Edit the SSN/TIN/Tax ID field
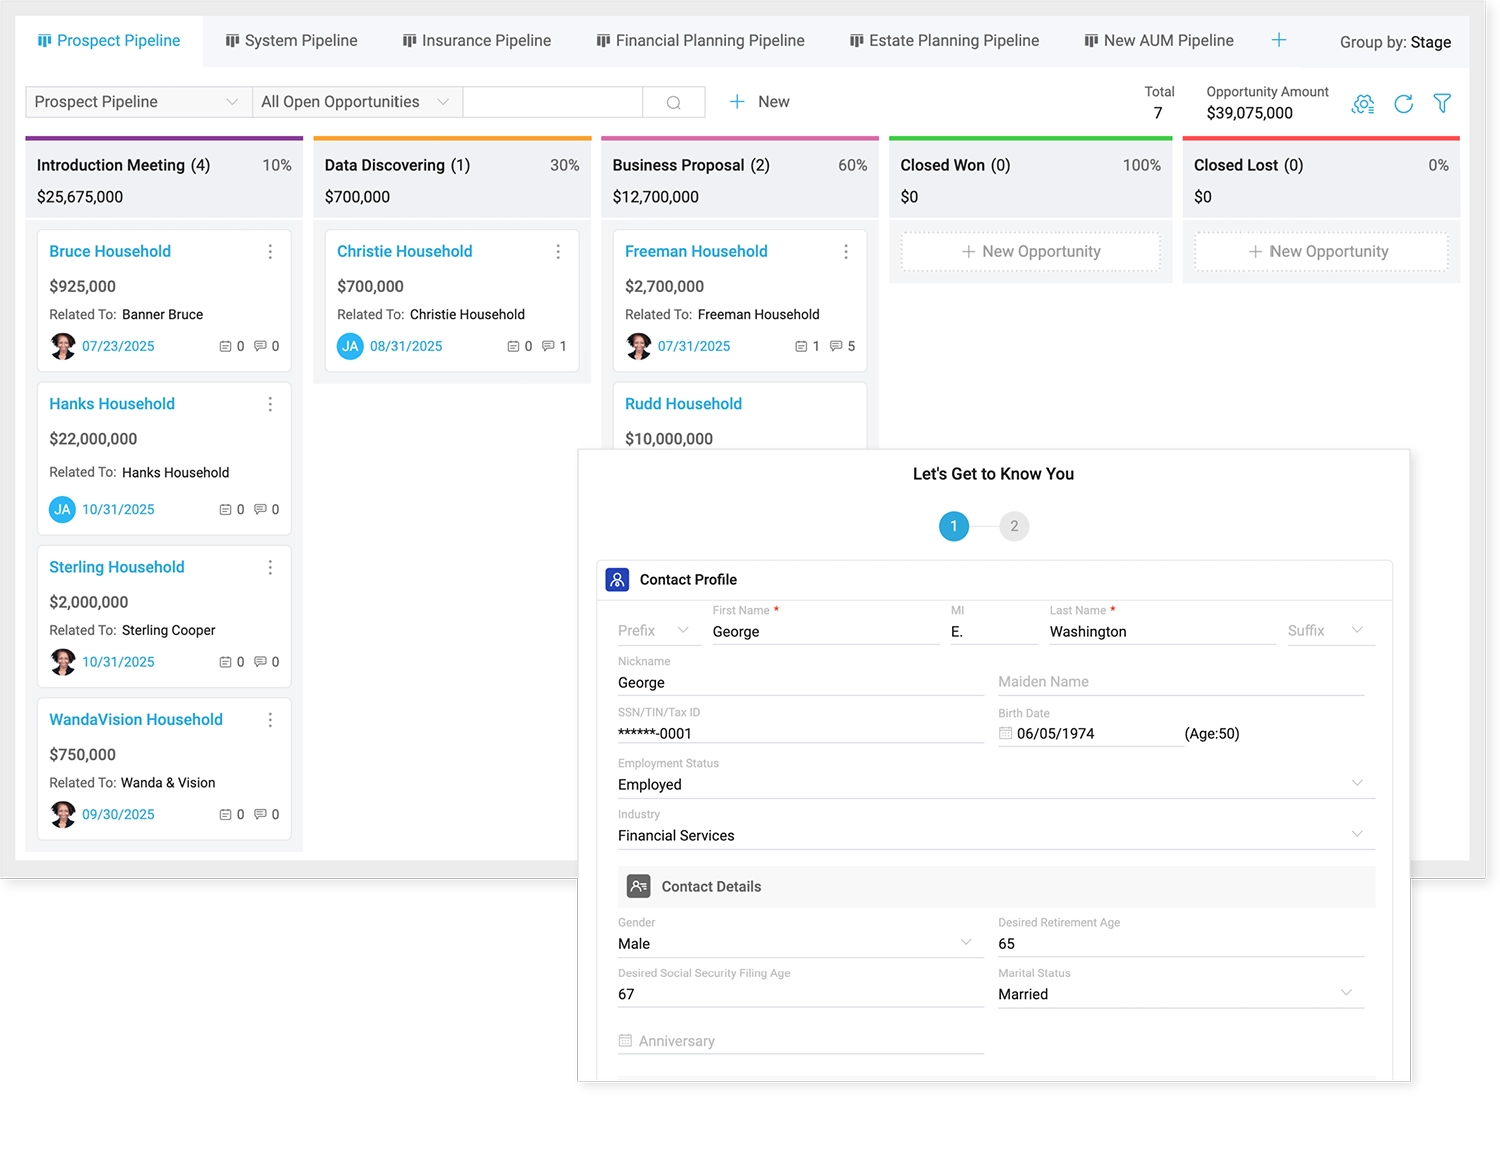The image size is (1500, 1172). tap(800, 733)
